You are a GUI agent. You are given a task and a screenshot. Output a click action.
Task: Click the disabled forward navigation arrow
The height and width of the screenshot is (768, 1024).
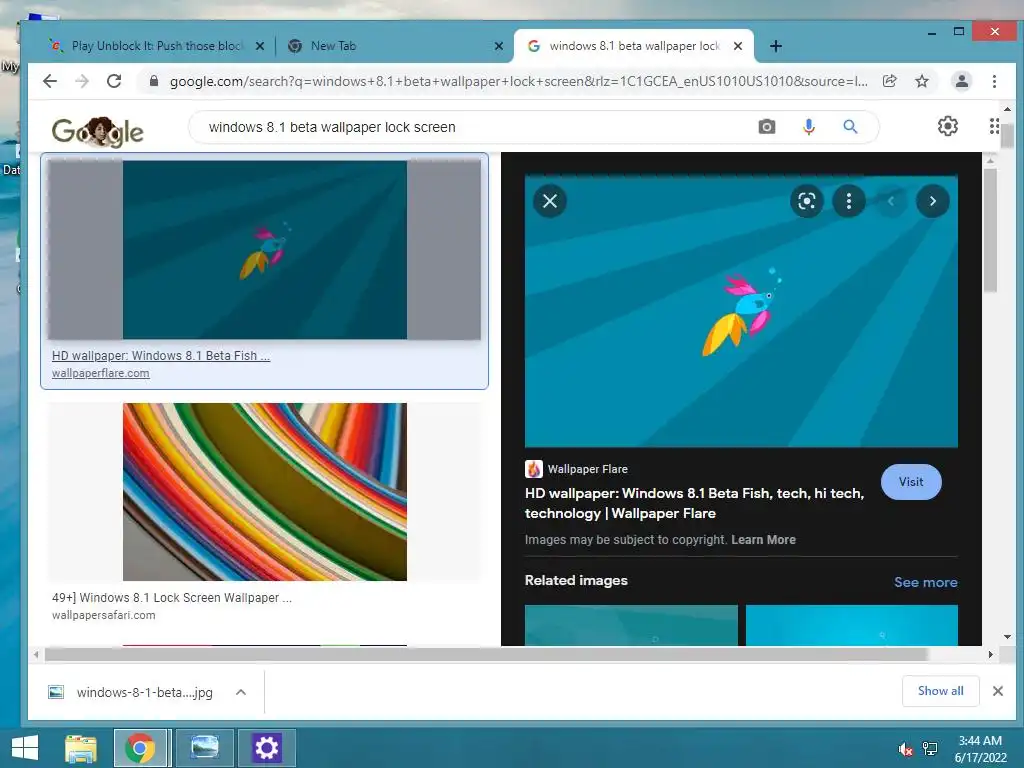(x=82, y=81)
